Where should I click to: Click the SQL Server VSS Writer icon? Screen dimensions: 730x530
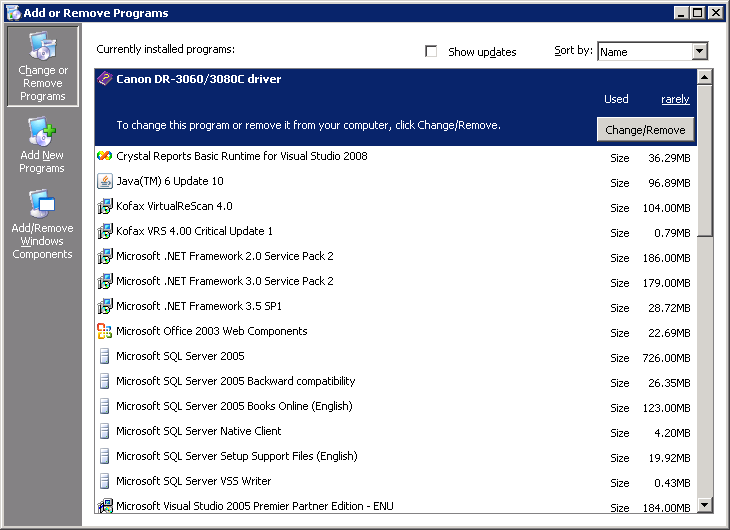105,481
